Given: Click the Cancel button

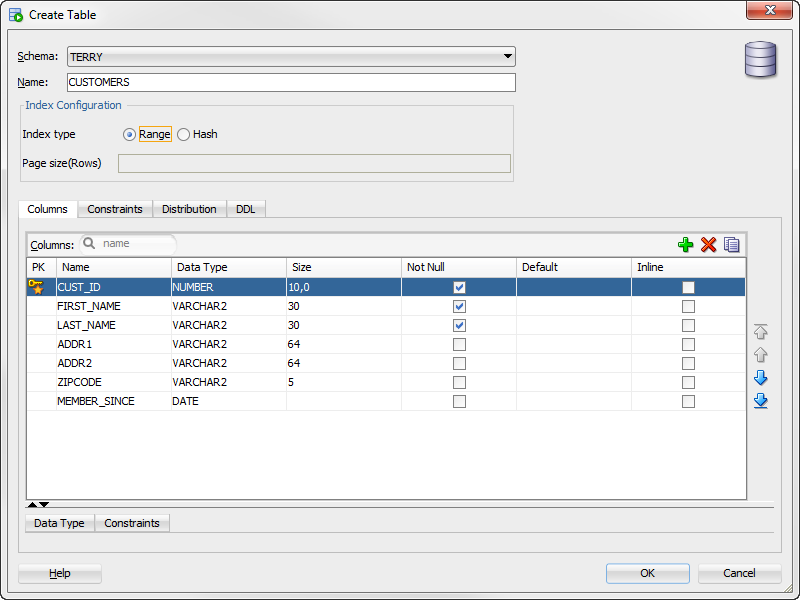Looking at the screenshot, I should click(x=739, y=573).
